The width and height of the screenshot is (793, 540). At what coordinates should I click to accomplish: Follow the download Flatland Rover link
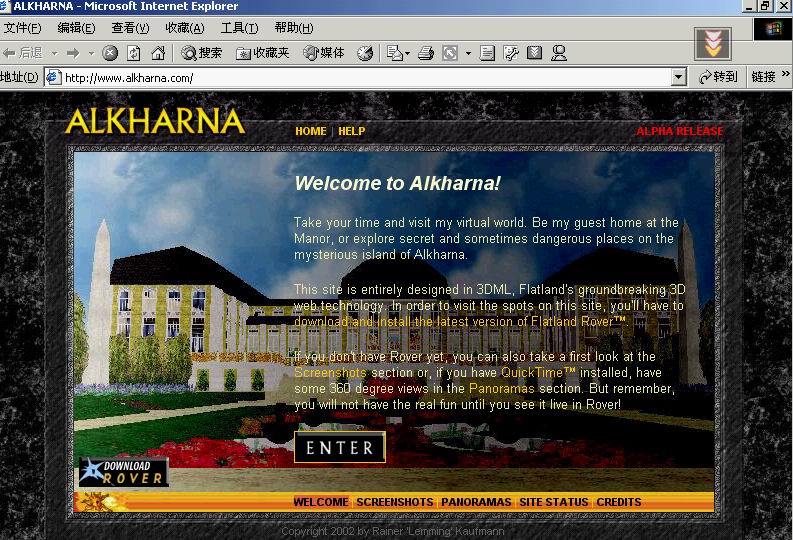coord(460,322)
